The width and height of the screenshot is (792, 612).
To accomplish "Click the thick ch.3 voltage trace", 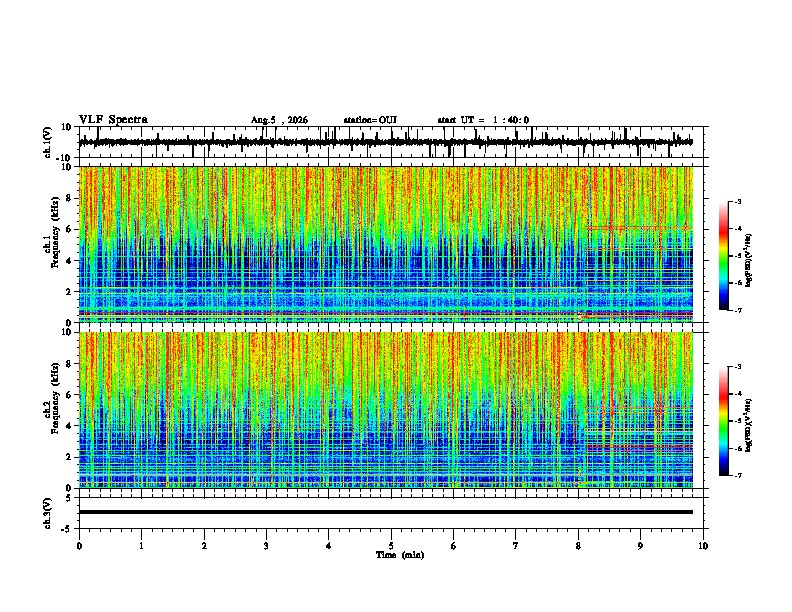I will (x=385, y=512).
